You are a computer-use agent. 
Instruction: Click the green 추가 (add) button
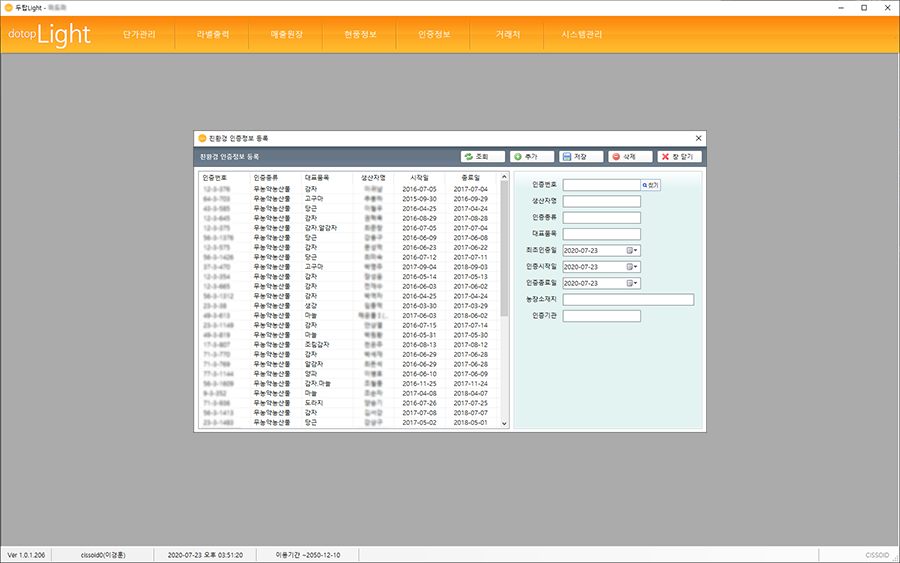coord(530,157)
